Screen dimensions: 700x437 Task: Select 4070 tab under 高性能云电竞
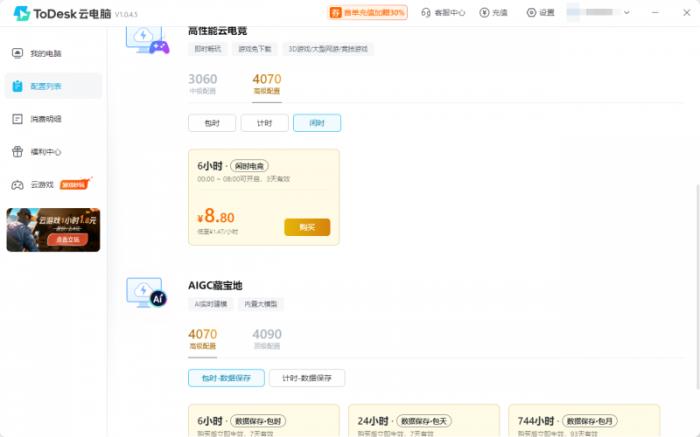tap(267, 83)
